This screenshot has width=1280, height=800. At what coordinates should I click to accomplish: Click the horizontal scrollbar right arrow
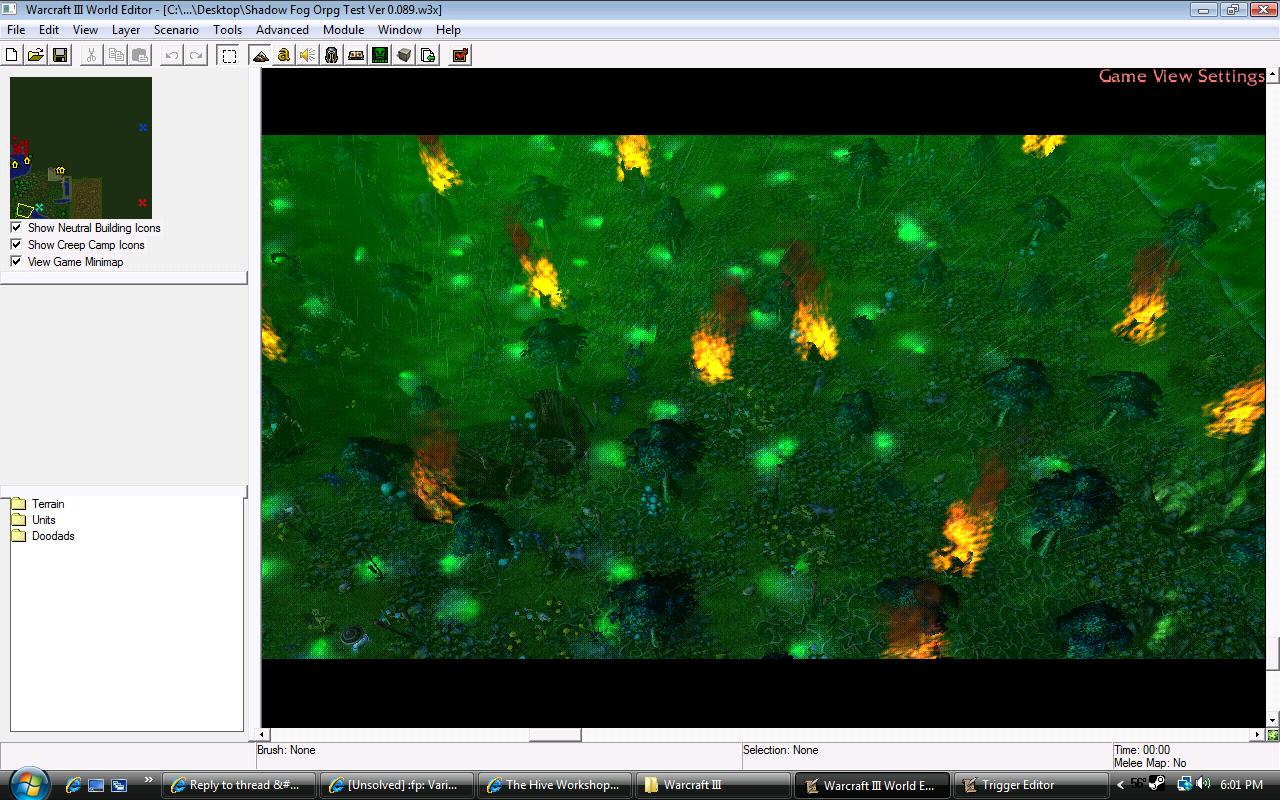coord(1258,735)
